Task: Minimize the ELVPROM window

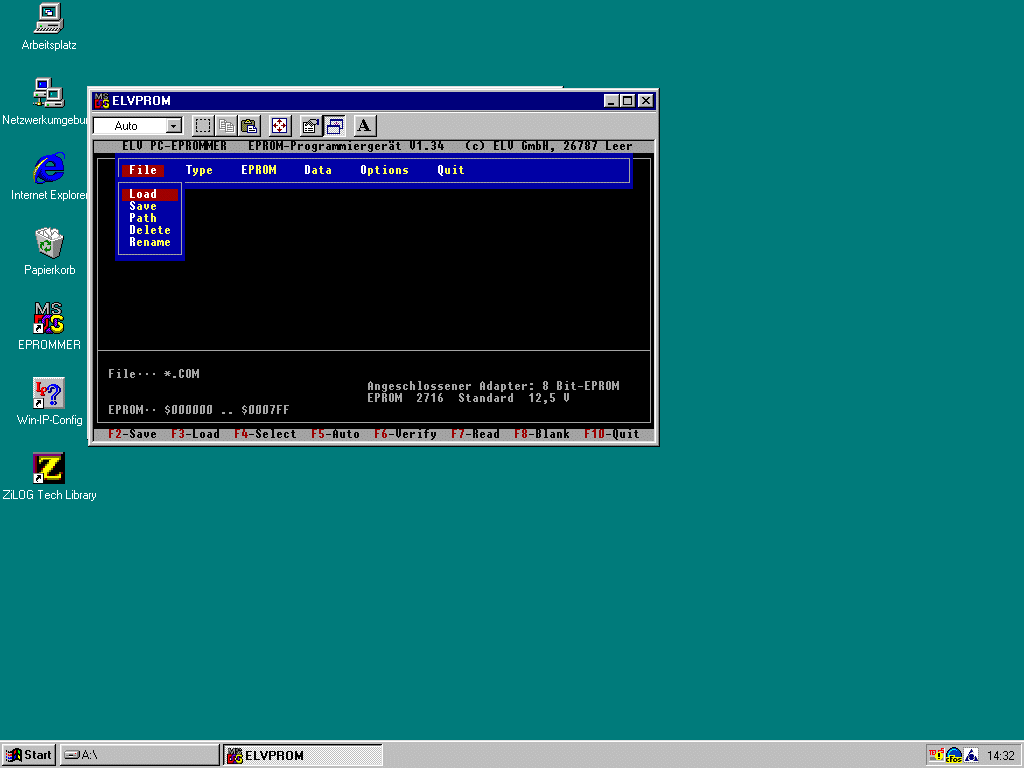Action: (611, 101)
